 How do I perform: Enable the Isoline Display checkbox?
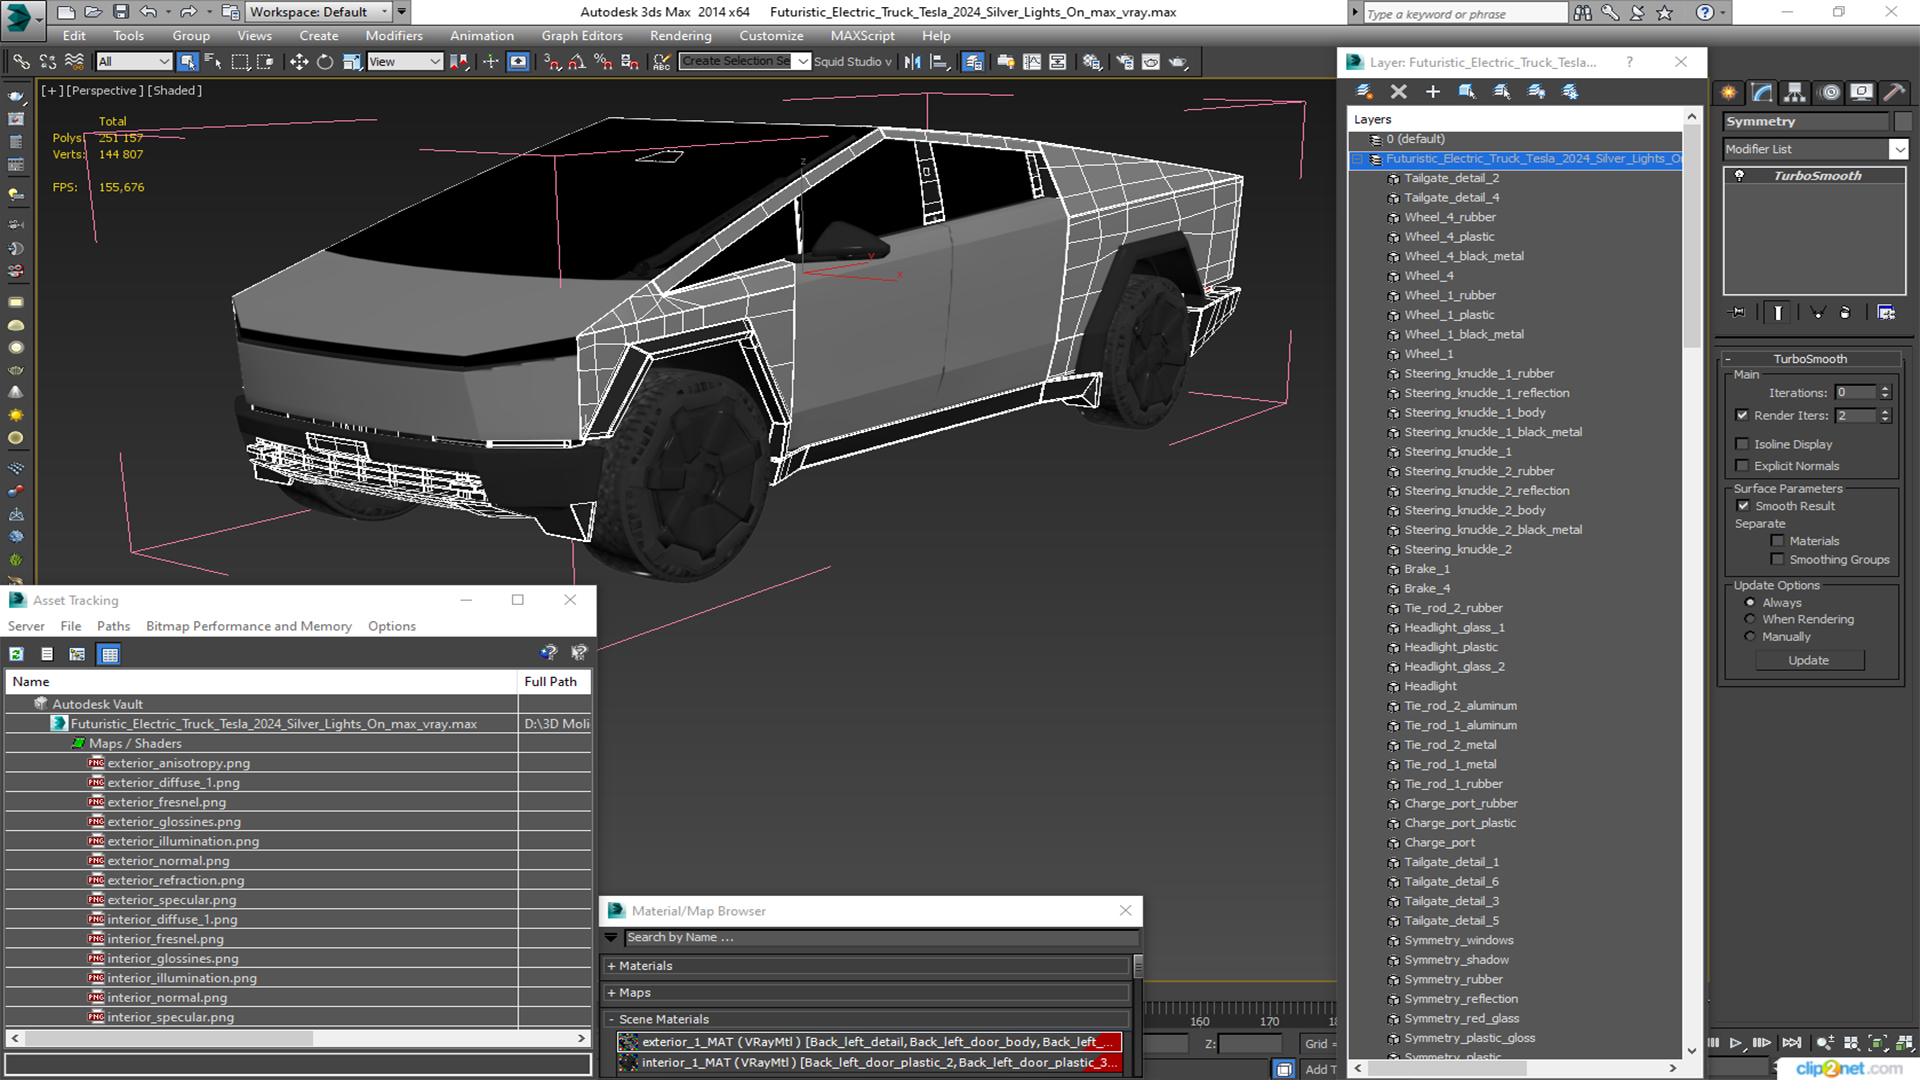click(x=1742, y=444)
